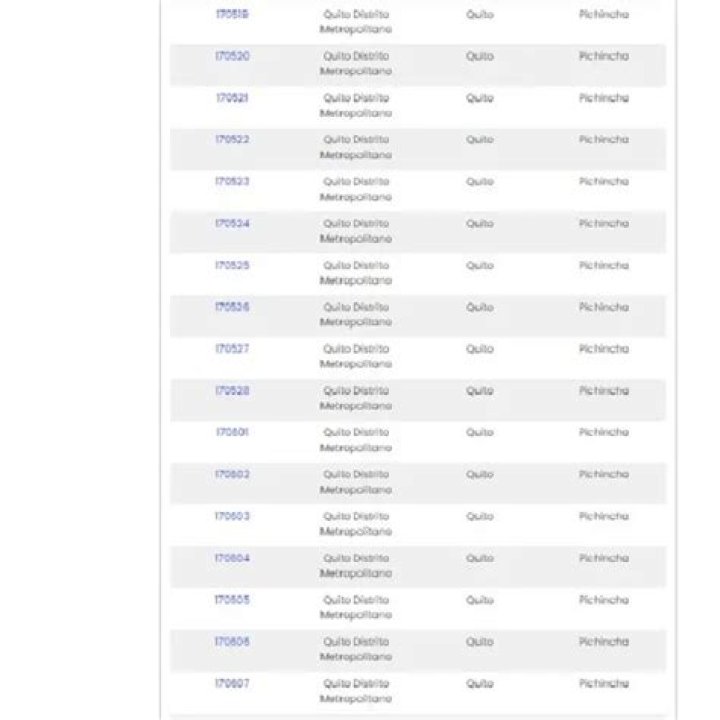Open postal code 170607 link
The image size is (720, 720).
232,684
